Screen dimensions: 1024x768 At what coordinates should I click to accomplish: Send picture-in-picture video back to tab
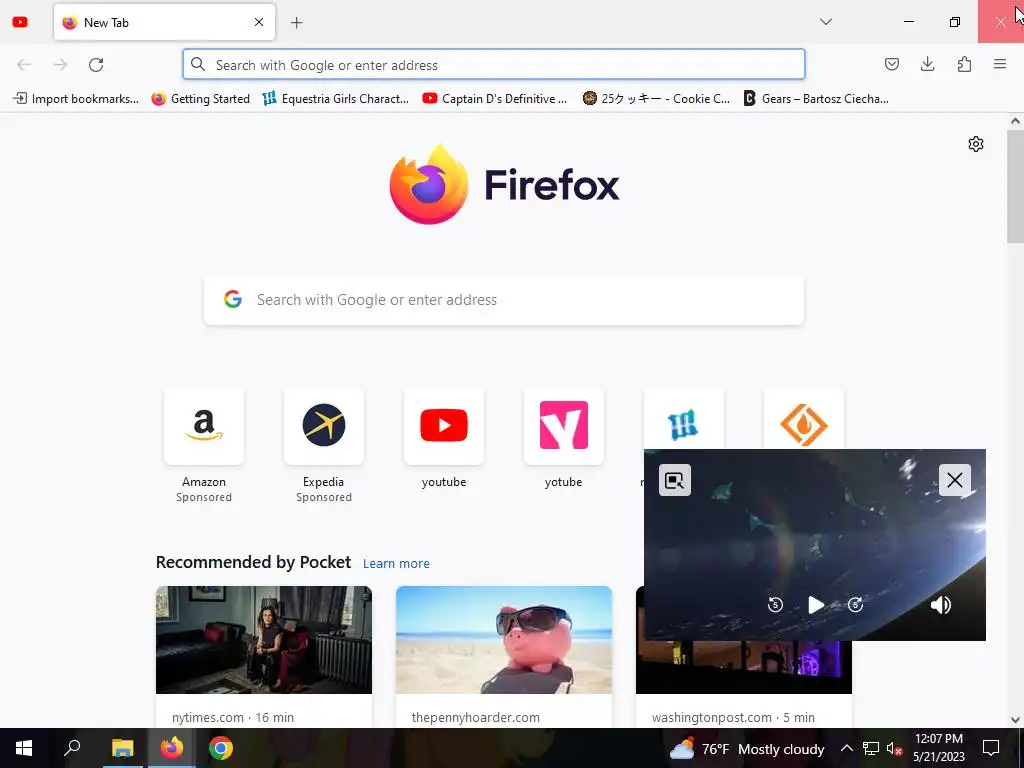click(x=675, y=480)
